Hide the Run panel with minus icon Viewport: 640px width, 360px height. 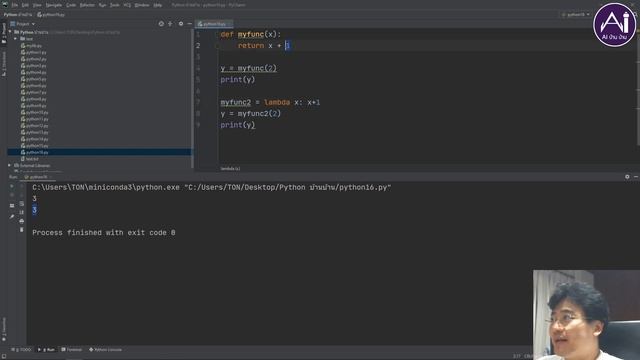636,177
